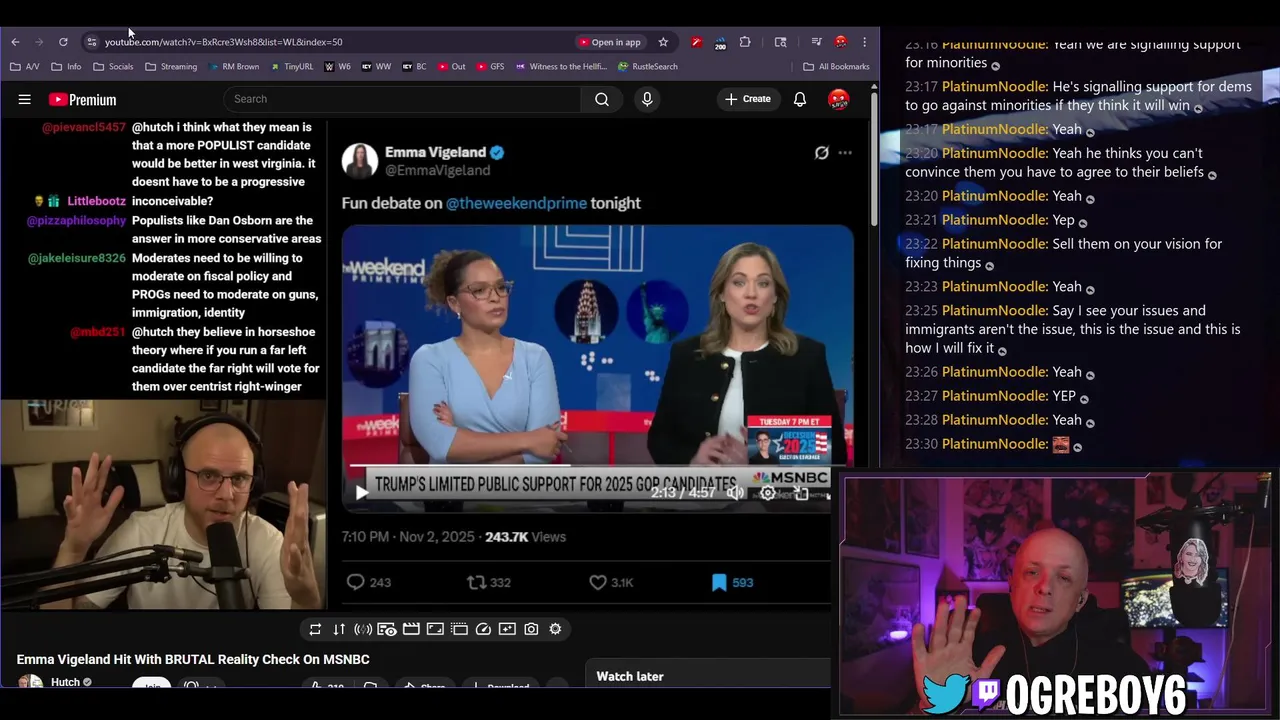Open the RM Brown bookmark
This screenshot has width=1280, height=720.
click(x=234, y=67)
